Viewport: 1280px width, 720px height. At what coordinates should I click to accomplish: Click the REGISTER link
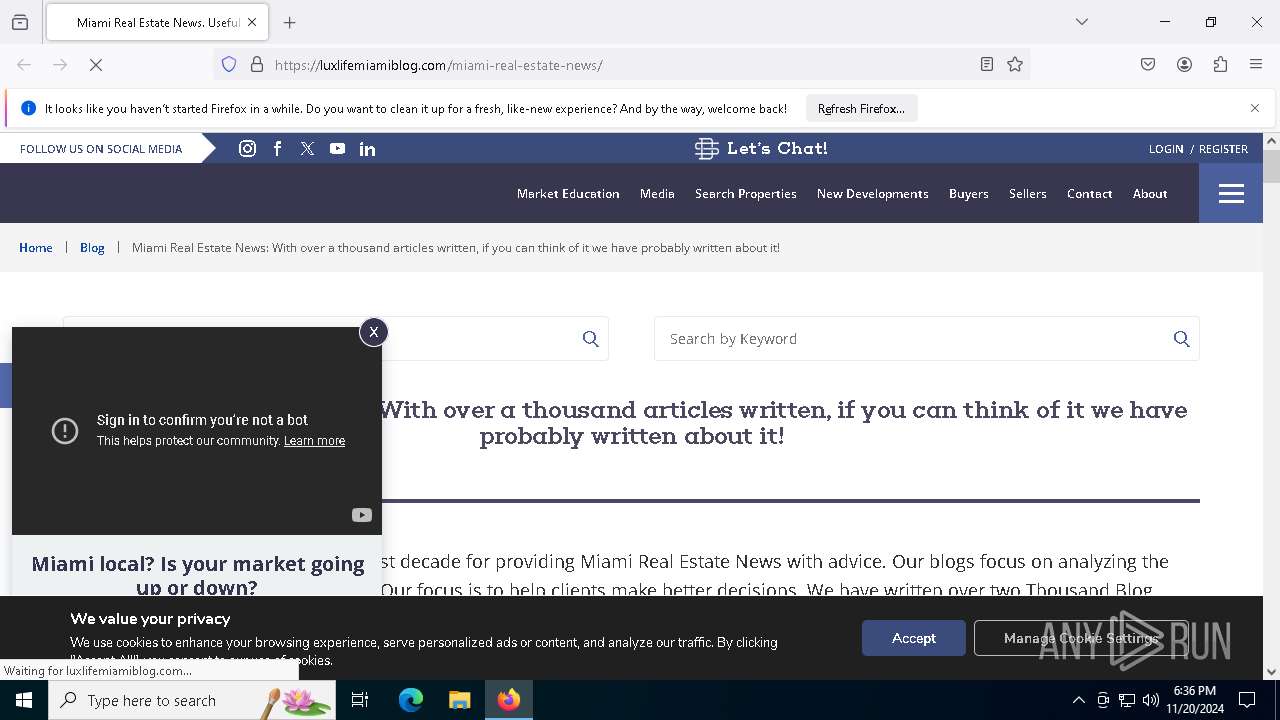[1223, 149]
